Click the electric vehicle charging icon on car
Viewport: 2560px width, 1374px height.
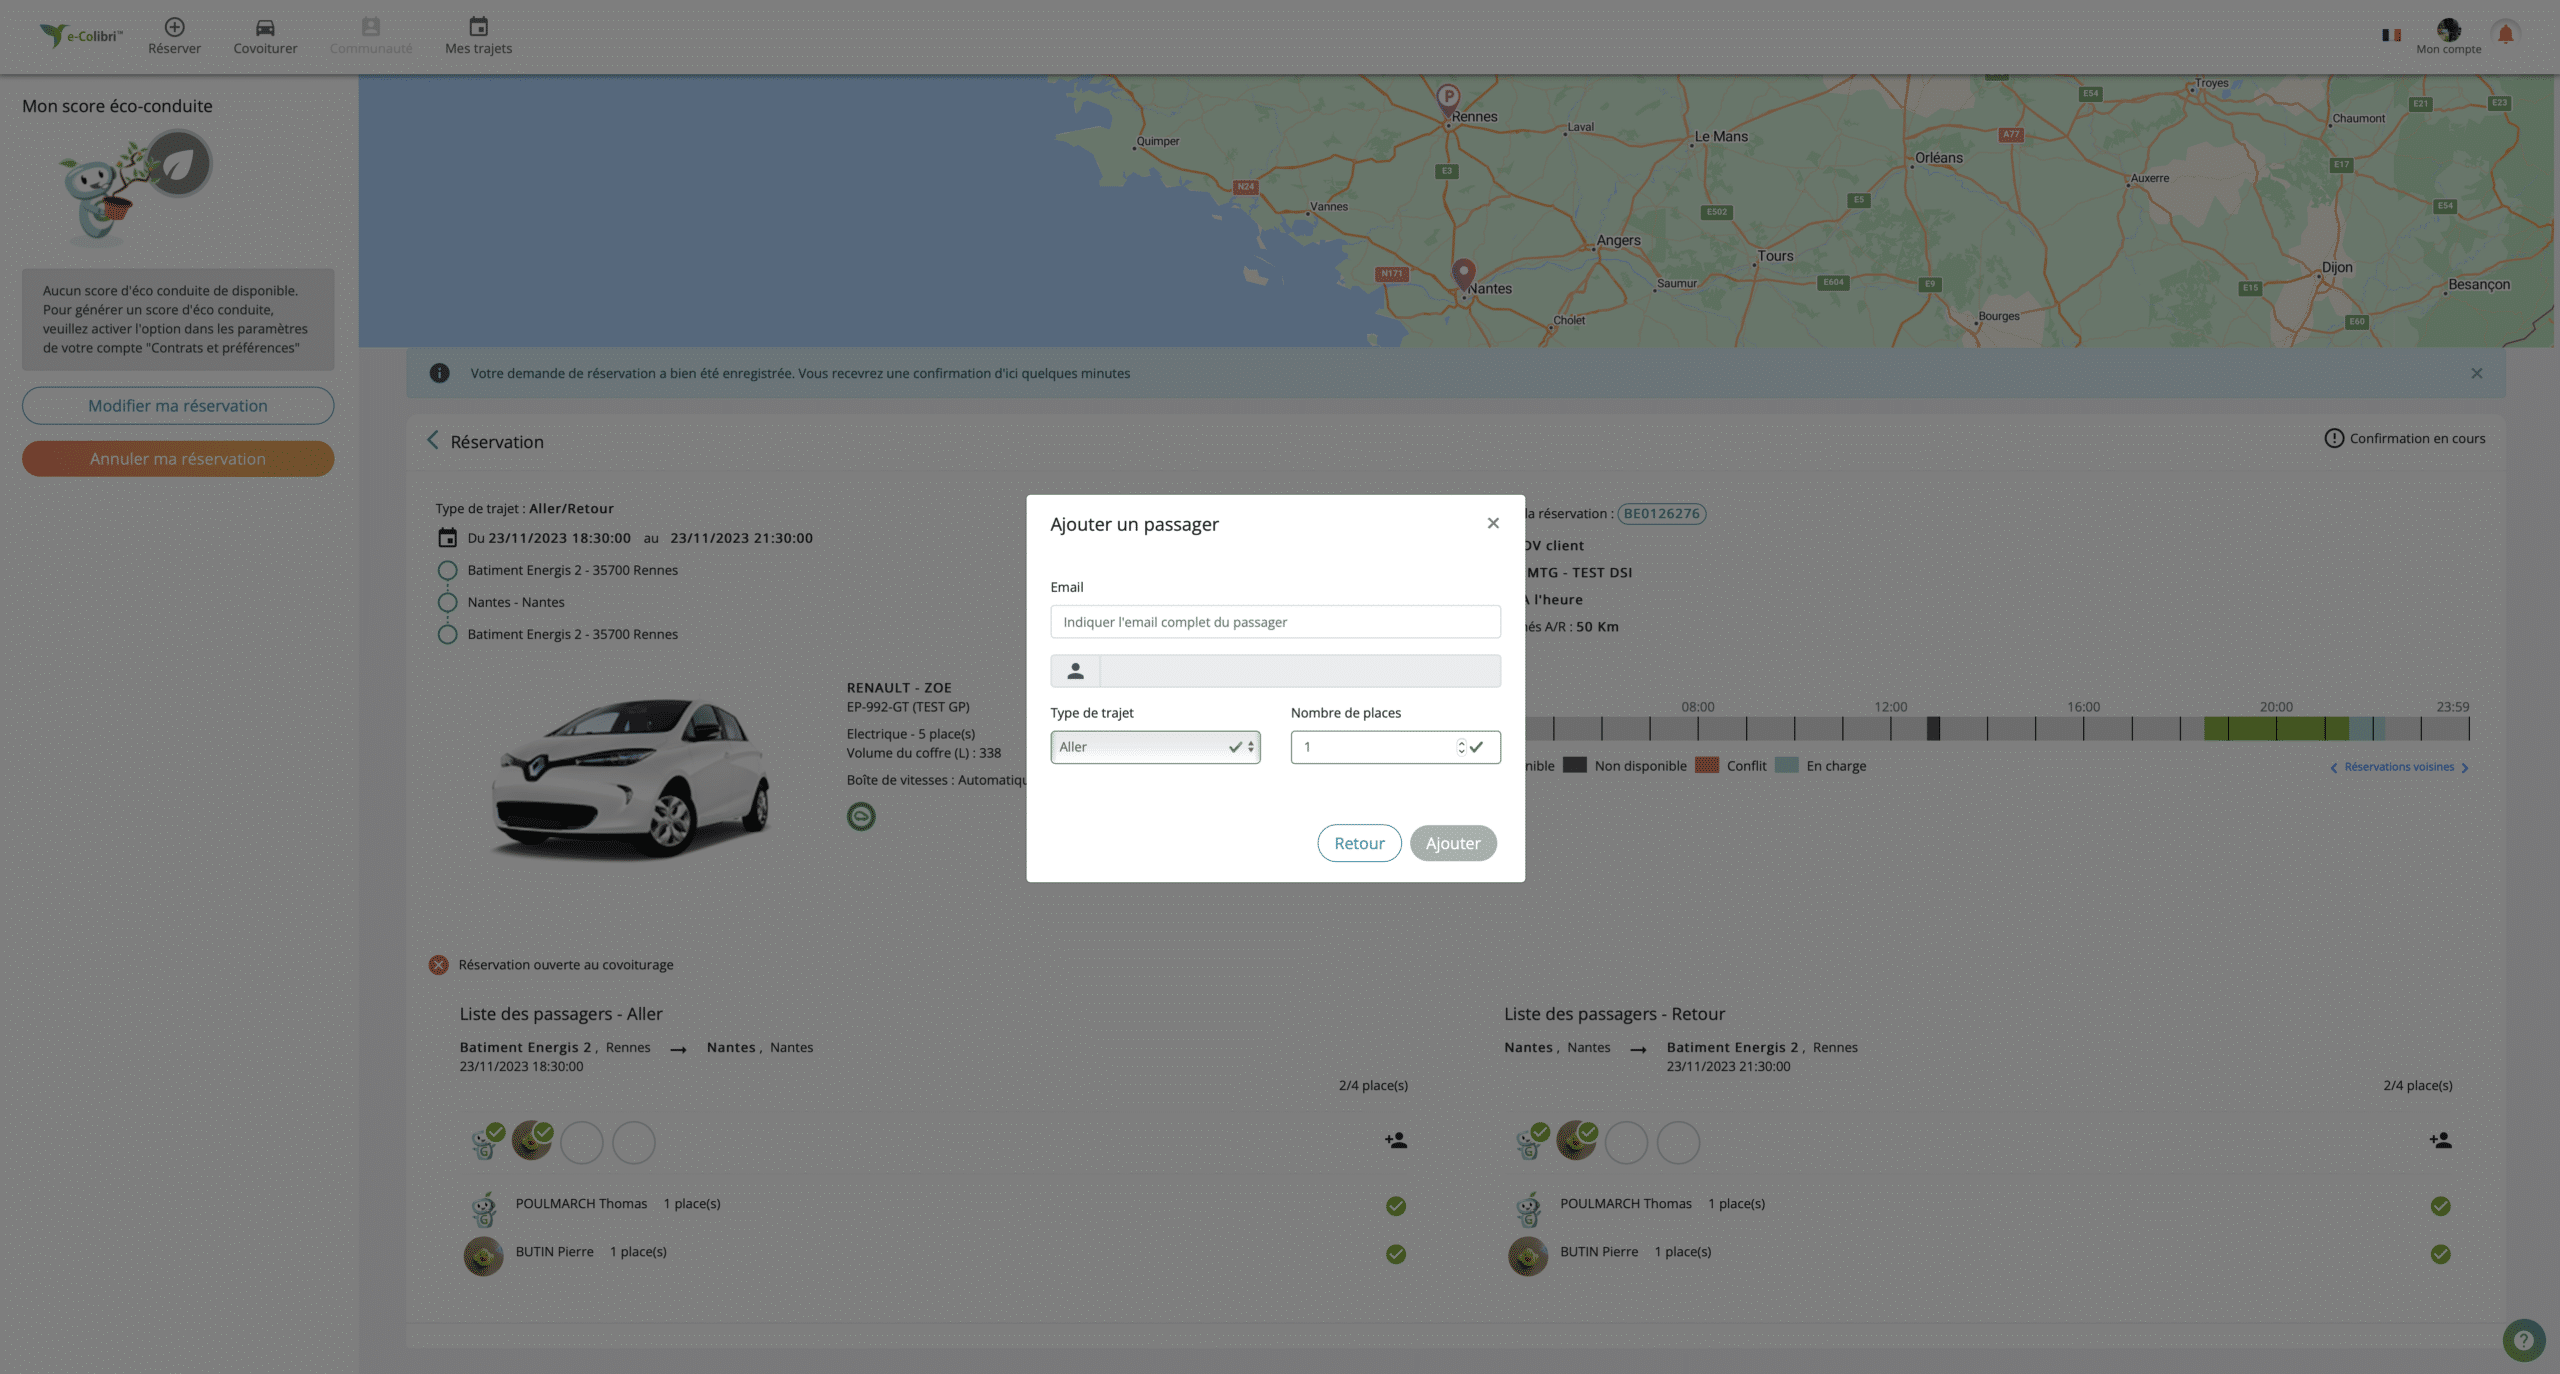point(860,816)
